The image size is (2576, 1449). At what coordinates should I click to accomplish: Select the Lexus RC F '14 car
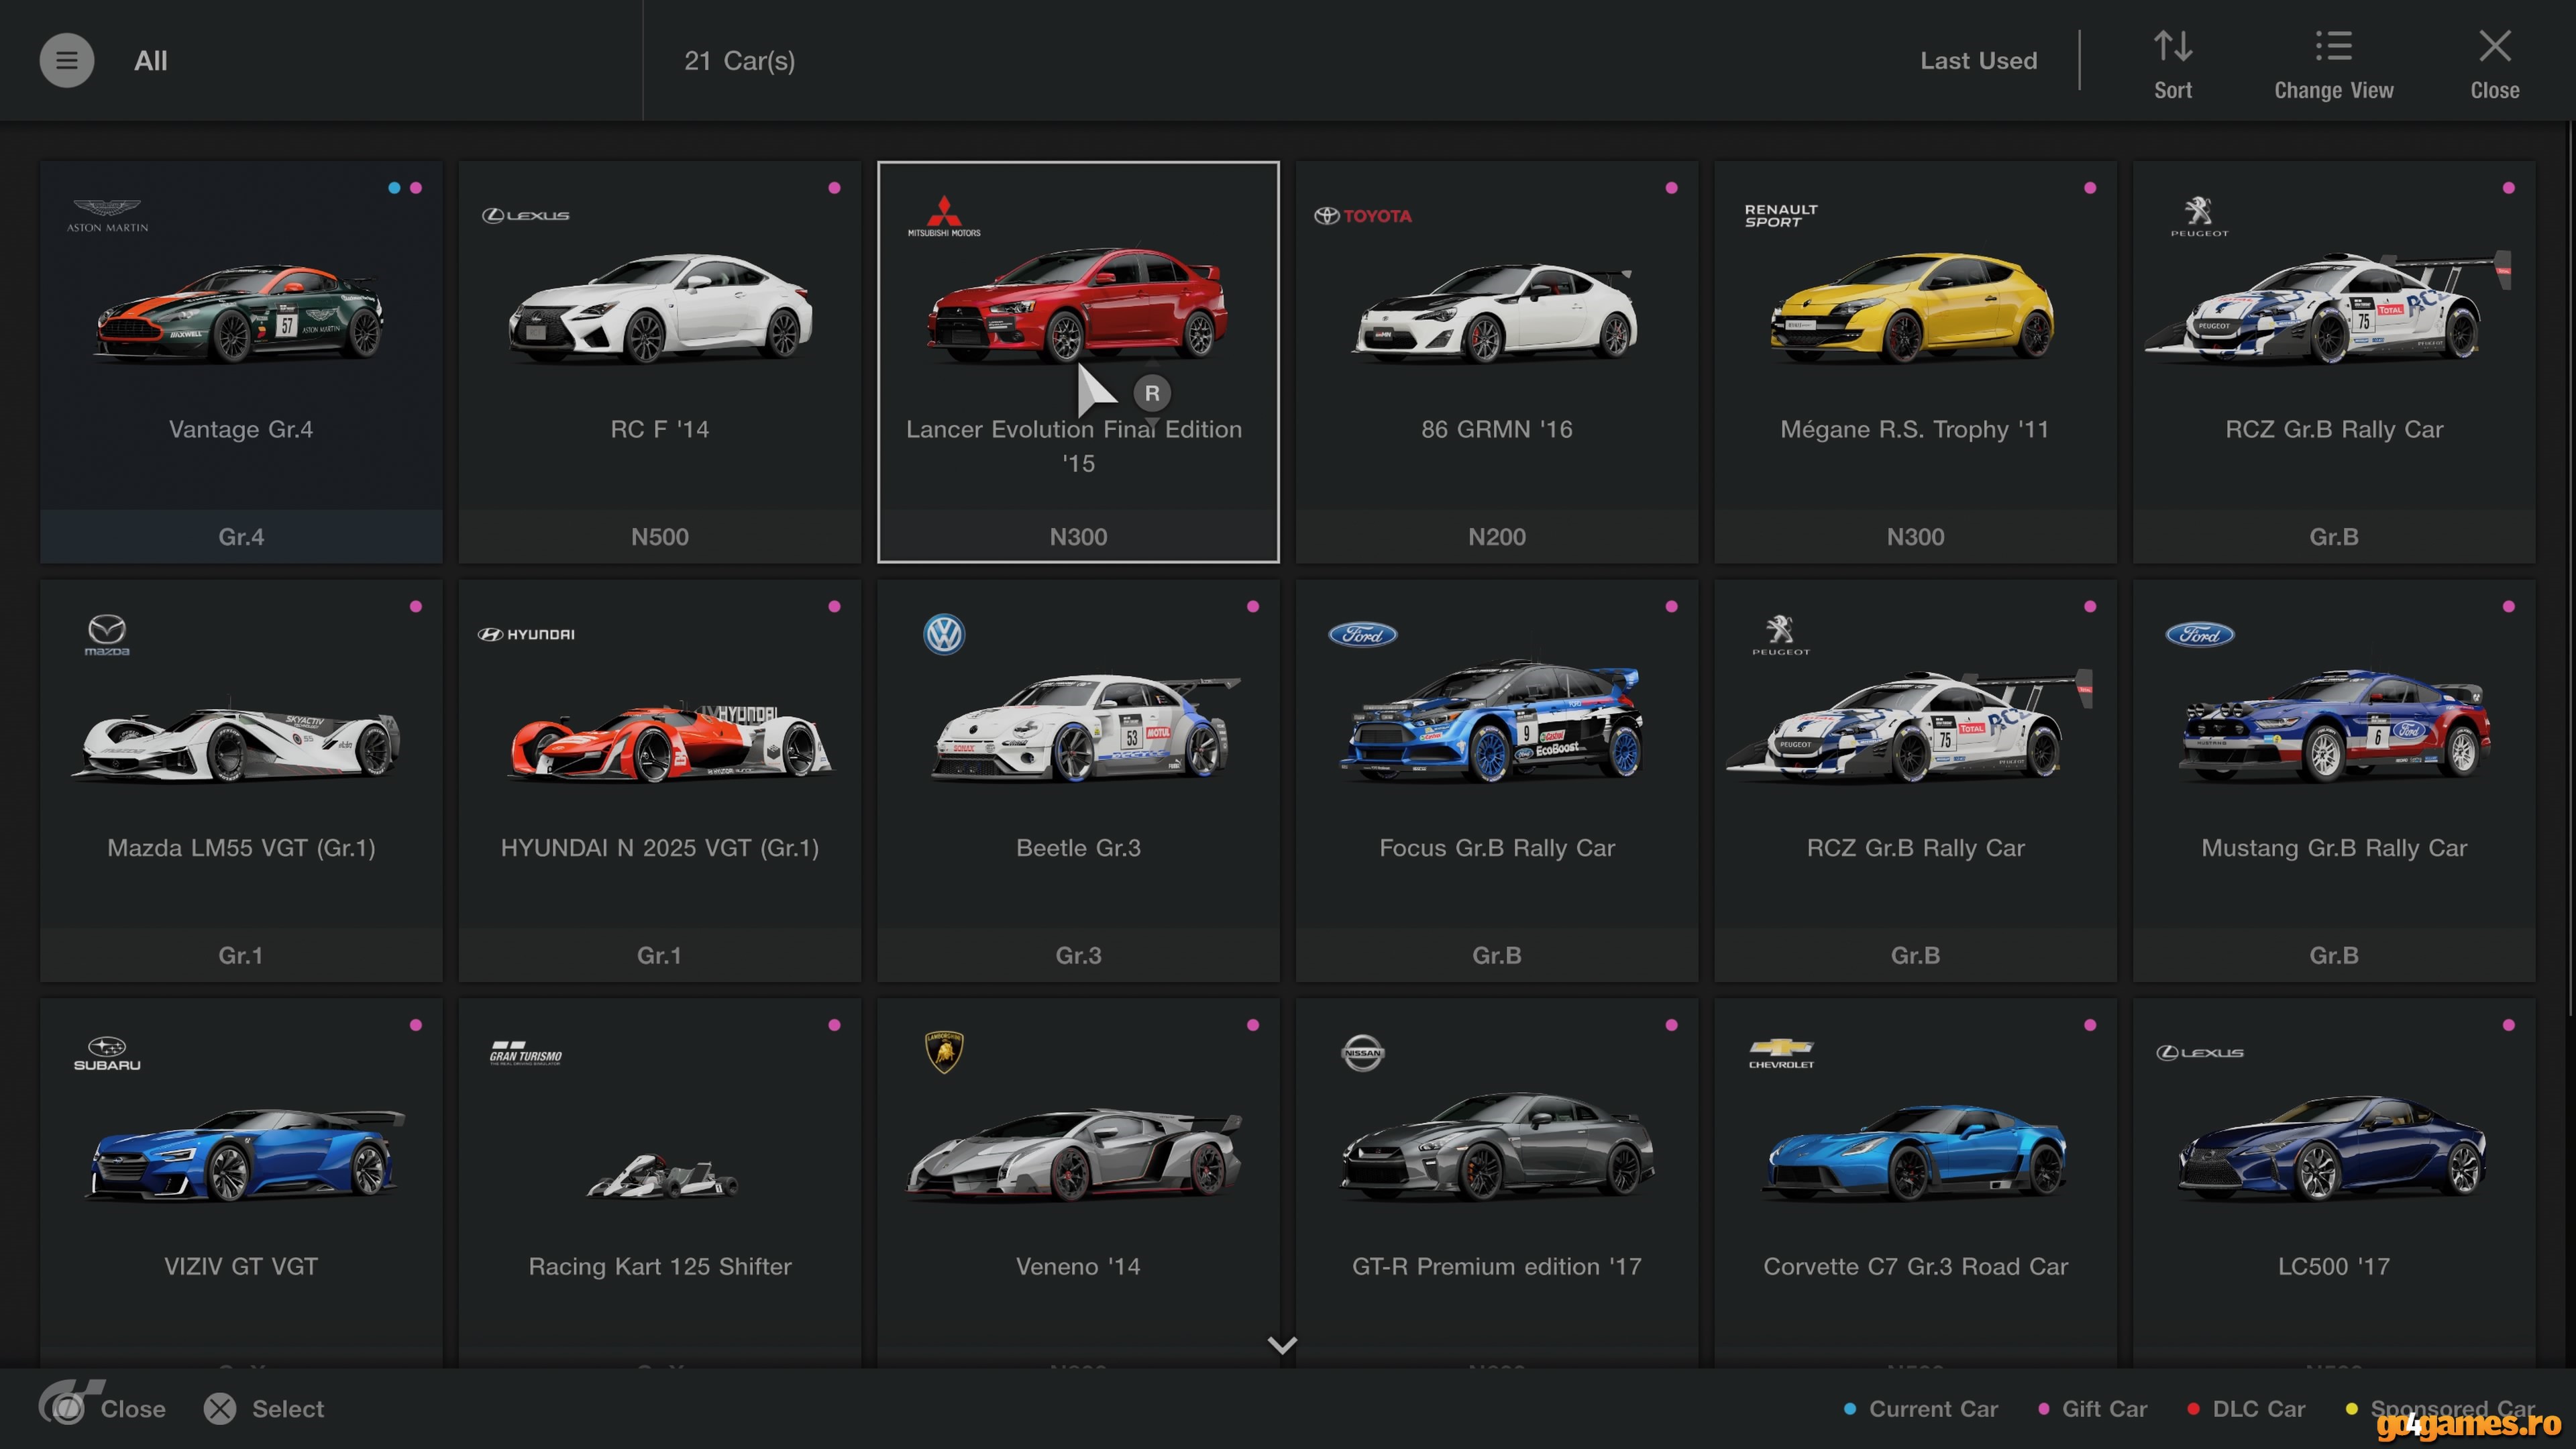pyautogui.click(x=659, y=362)
